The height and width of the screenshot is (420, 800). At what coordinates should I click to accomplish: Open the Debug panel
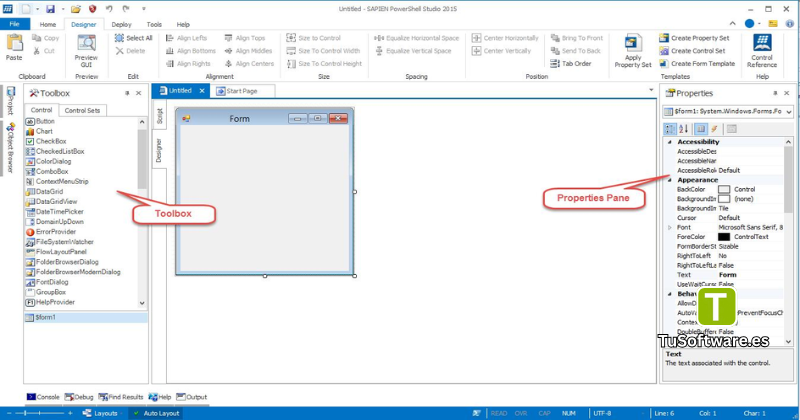(79, 397)
